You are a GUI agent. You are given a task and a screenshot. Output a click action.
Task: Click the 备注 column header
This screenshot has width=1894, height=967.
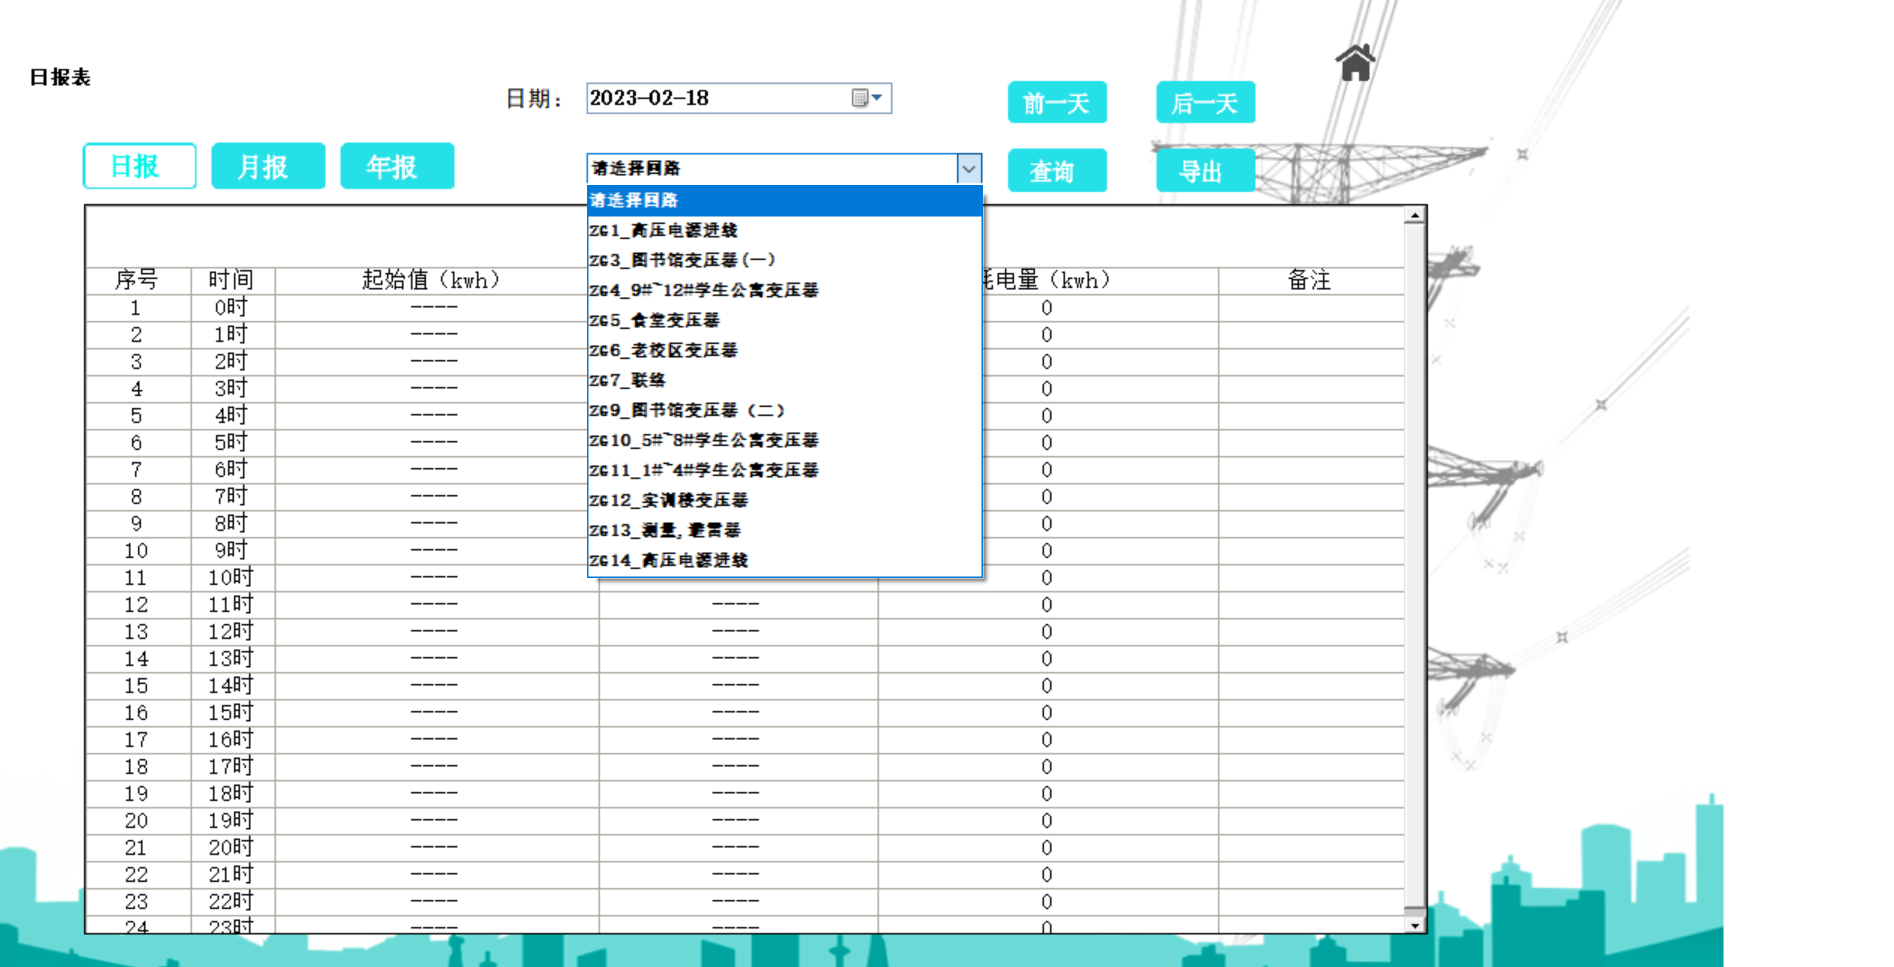[1311, 281]
